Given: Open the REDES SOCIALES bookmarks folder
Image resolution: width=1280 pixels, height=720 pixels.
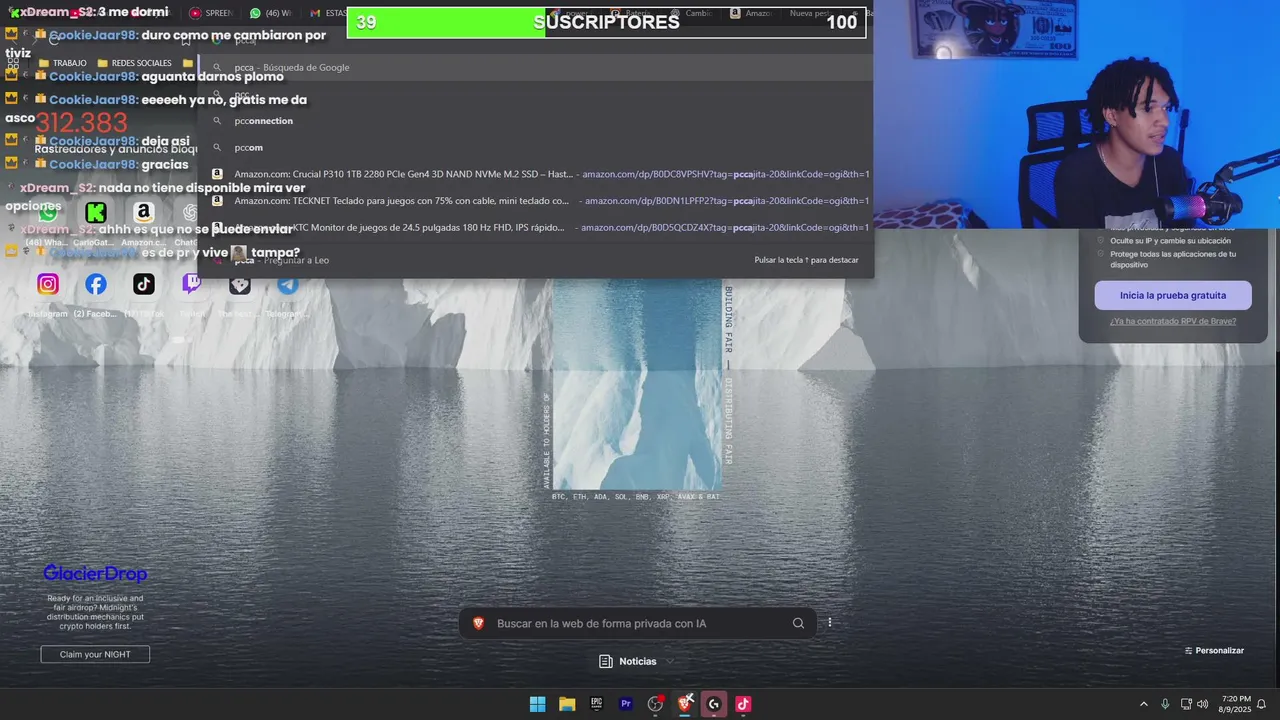Looking at the screenshot, I should pos(134,63).
